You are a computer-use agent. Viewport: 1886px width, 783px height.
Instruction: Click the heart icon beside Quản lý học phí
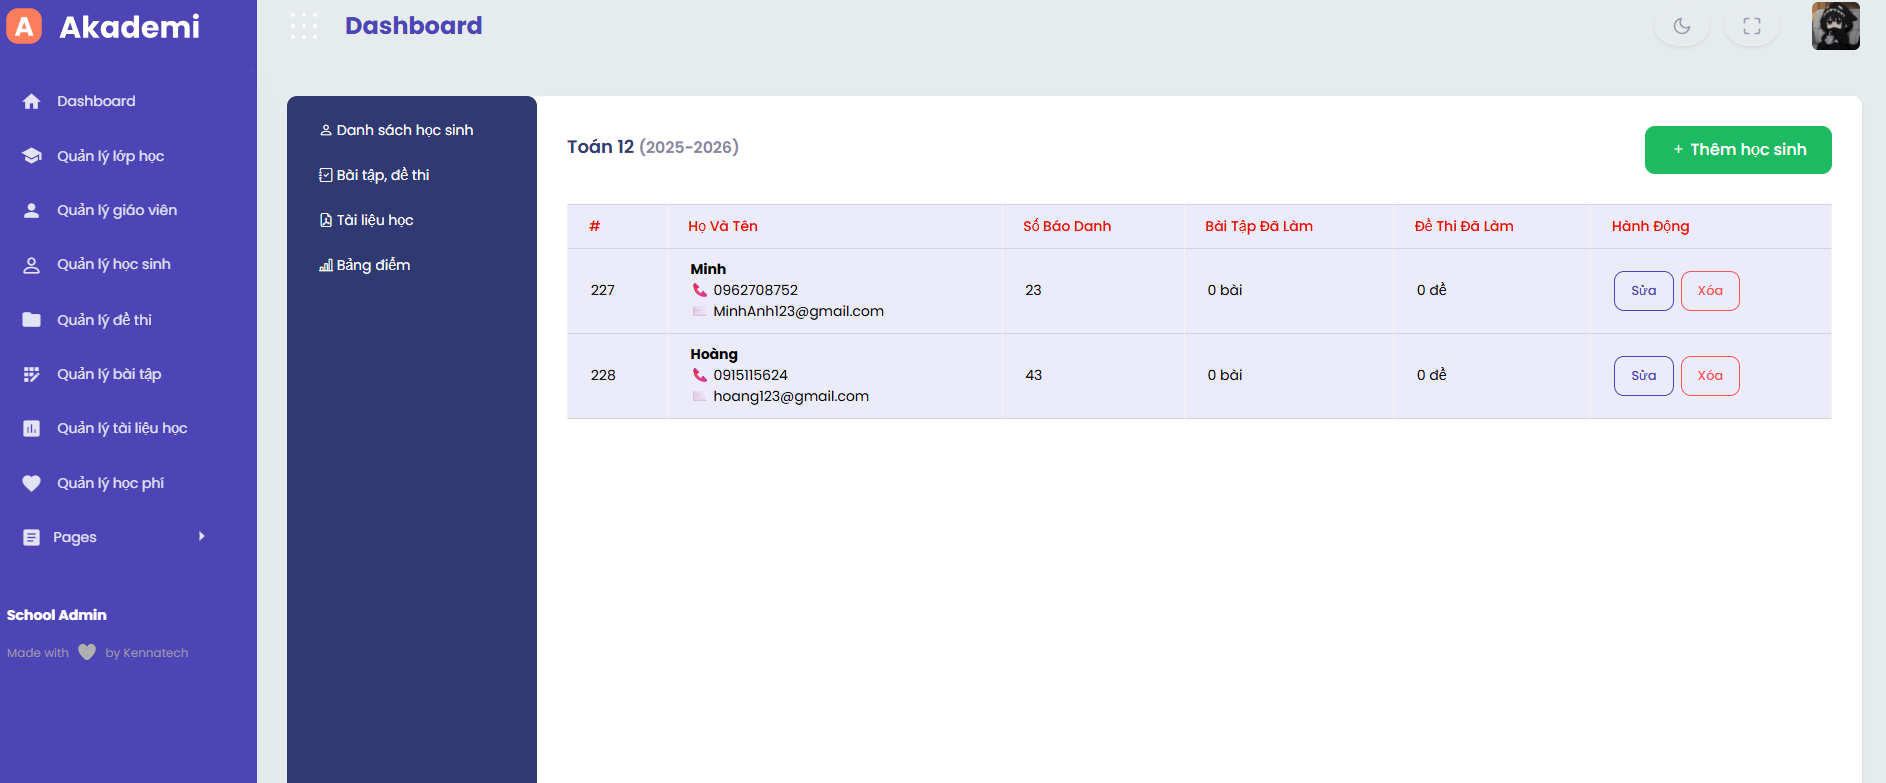tap(32, 483)
